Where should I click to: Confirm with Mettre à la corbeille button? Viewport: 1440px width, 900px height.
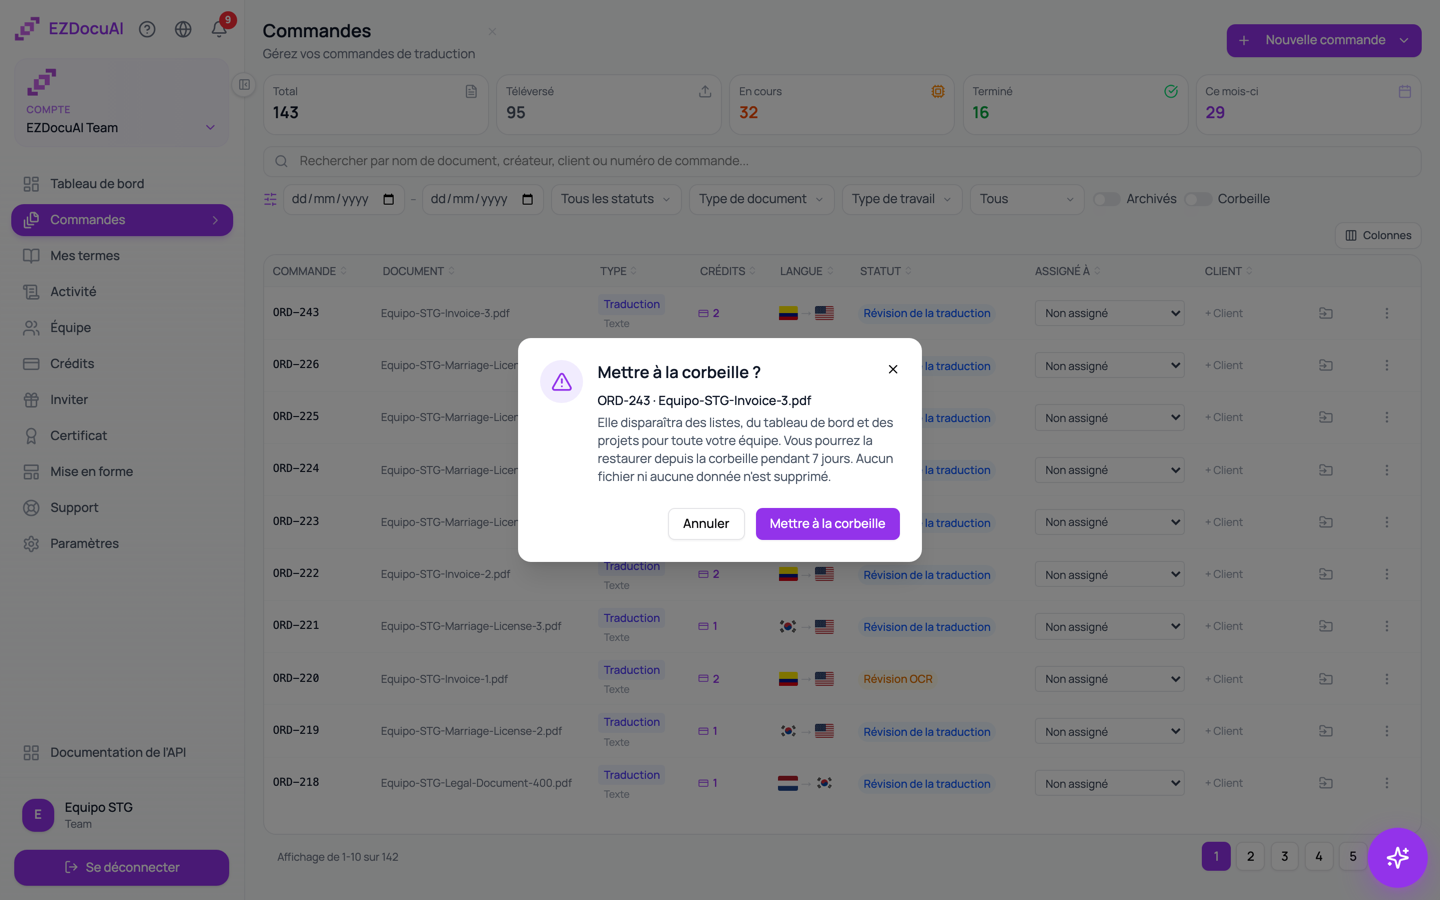point(827,524)
